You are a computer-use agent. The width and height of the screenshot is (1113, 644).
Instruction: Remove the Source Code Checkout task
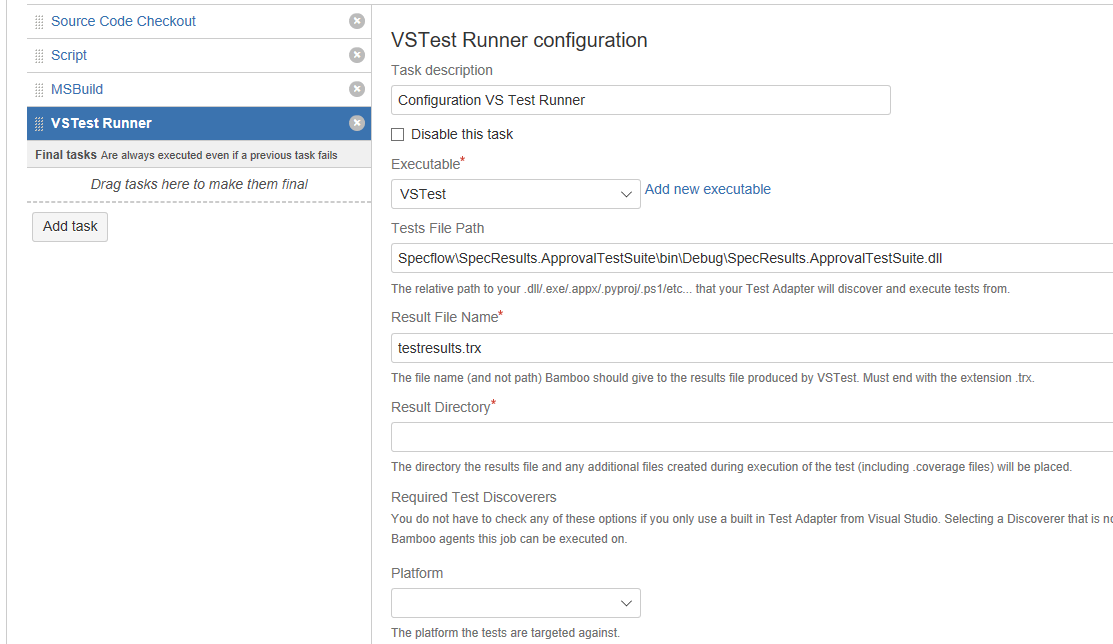pos(357,20)
